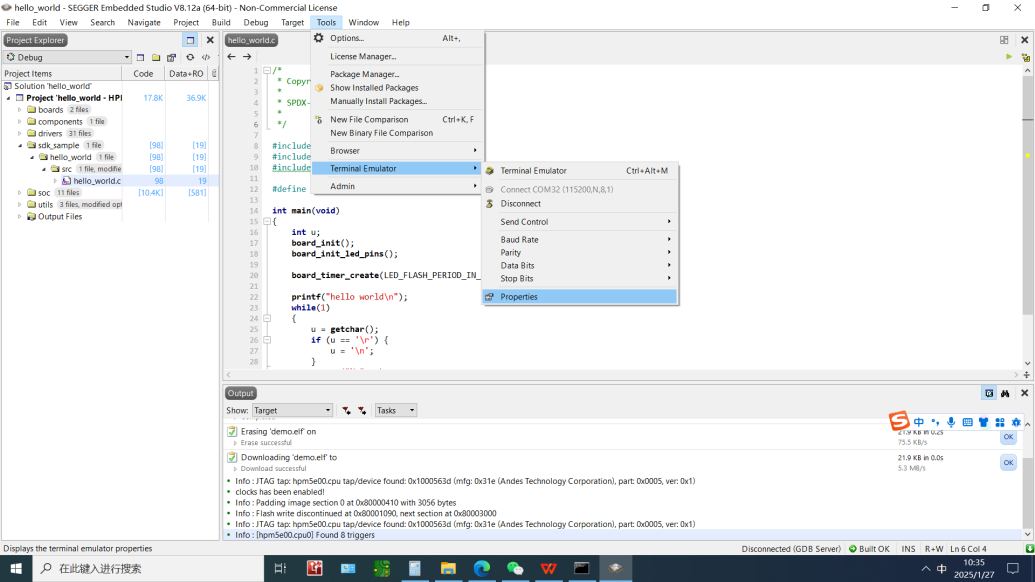Click the yellow folder icon in Project Explorer toolbar

click(x=156, y=57)
